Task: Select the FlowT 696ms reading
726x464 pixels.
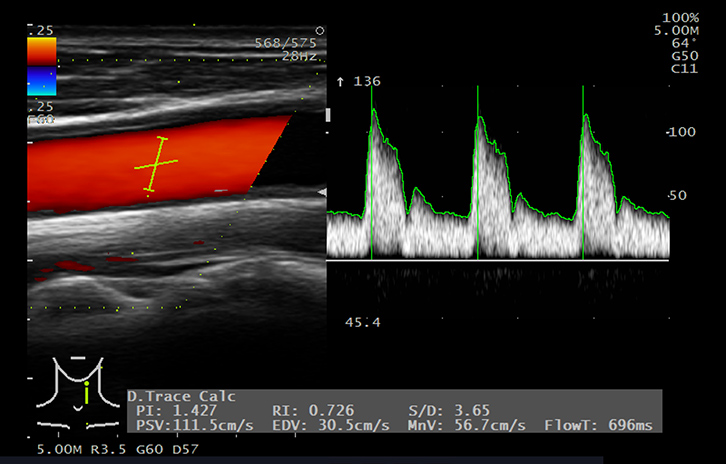Action: [598, 426]
